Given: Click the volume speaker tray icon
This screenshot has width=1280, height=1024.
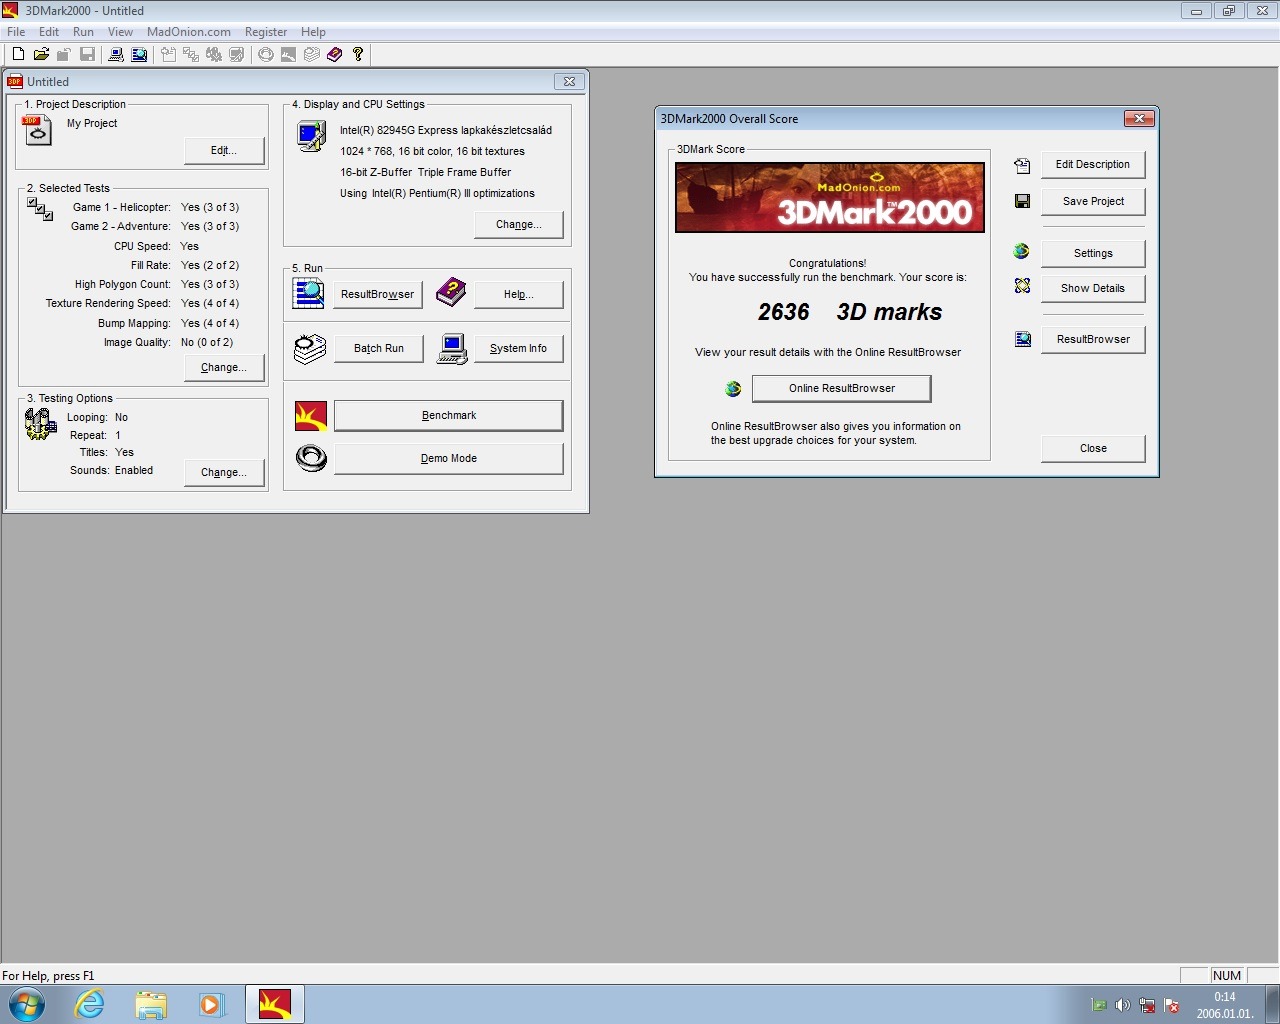Looking at the screenshot, I should coord(1122,1005).
